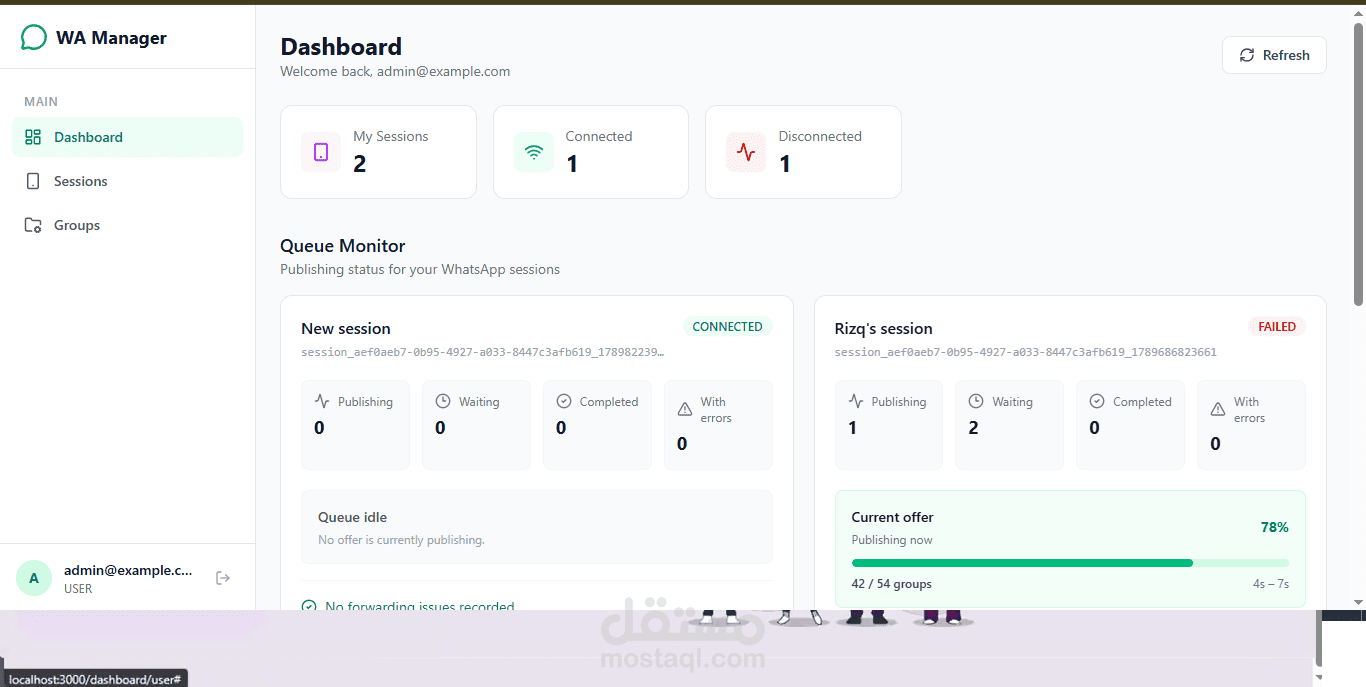Click the "Welcome back, admin@example.com" text

tap(395, 72)
